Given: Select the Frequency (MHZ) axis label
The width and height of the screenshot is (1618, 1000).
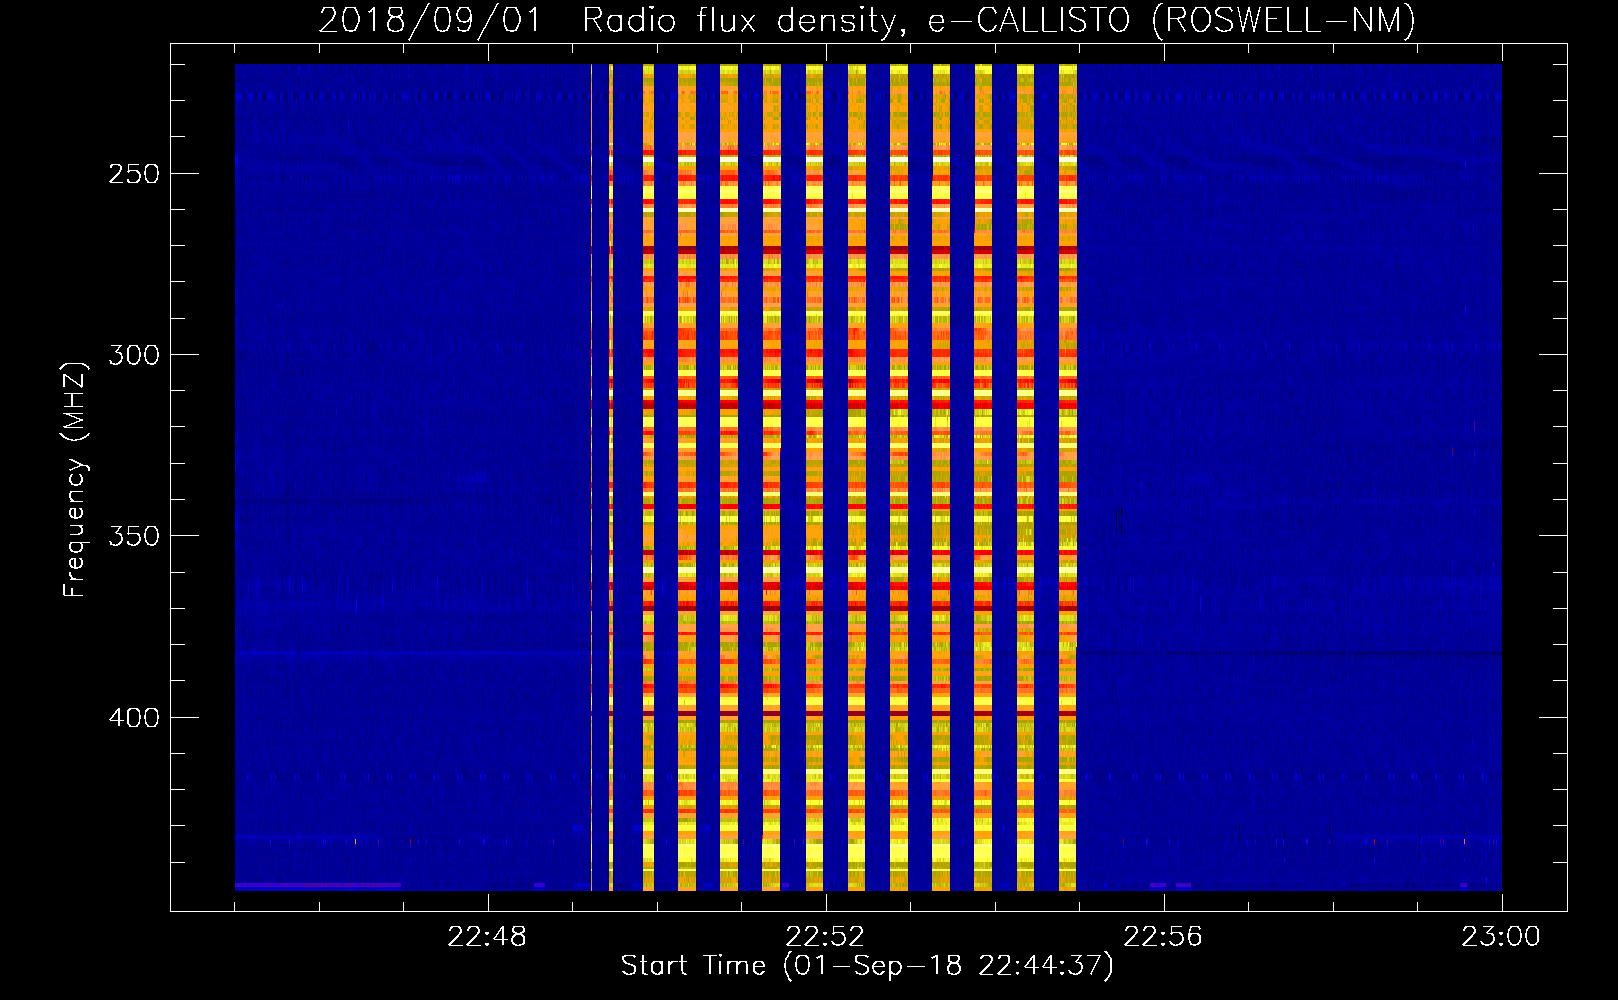Looking at the screenshot, I should 76,479.
